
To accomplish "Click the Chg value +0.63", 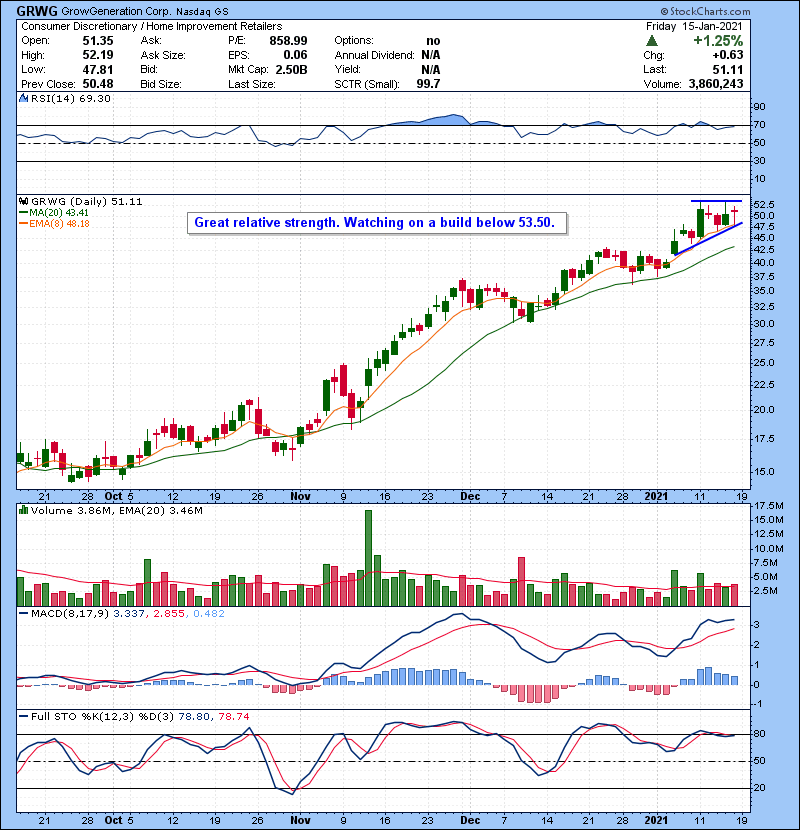I will coord(727,55).
